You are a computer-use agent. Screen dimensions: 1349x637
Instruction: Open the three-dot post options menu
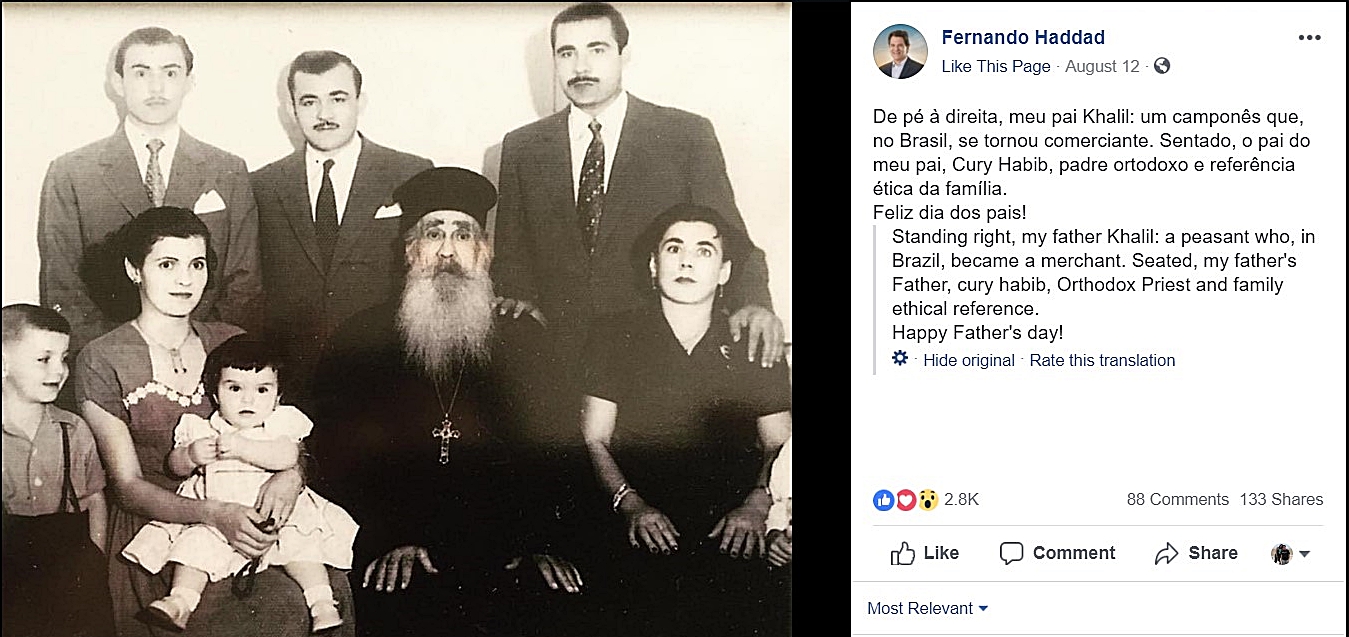(1309, 38)
